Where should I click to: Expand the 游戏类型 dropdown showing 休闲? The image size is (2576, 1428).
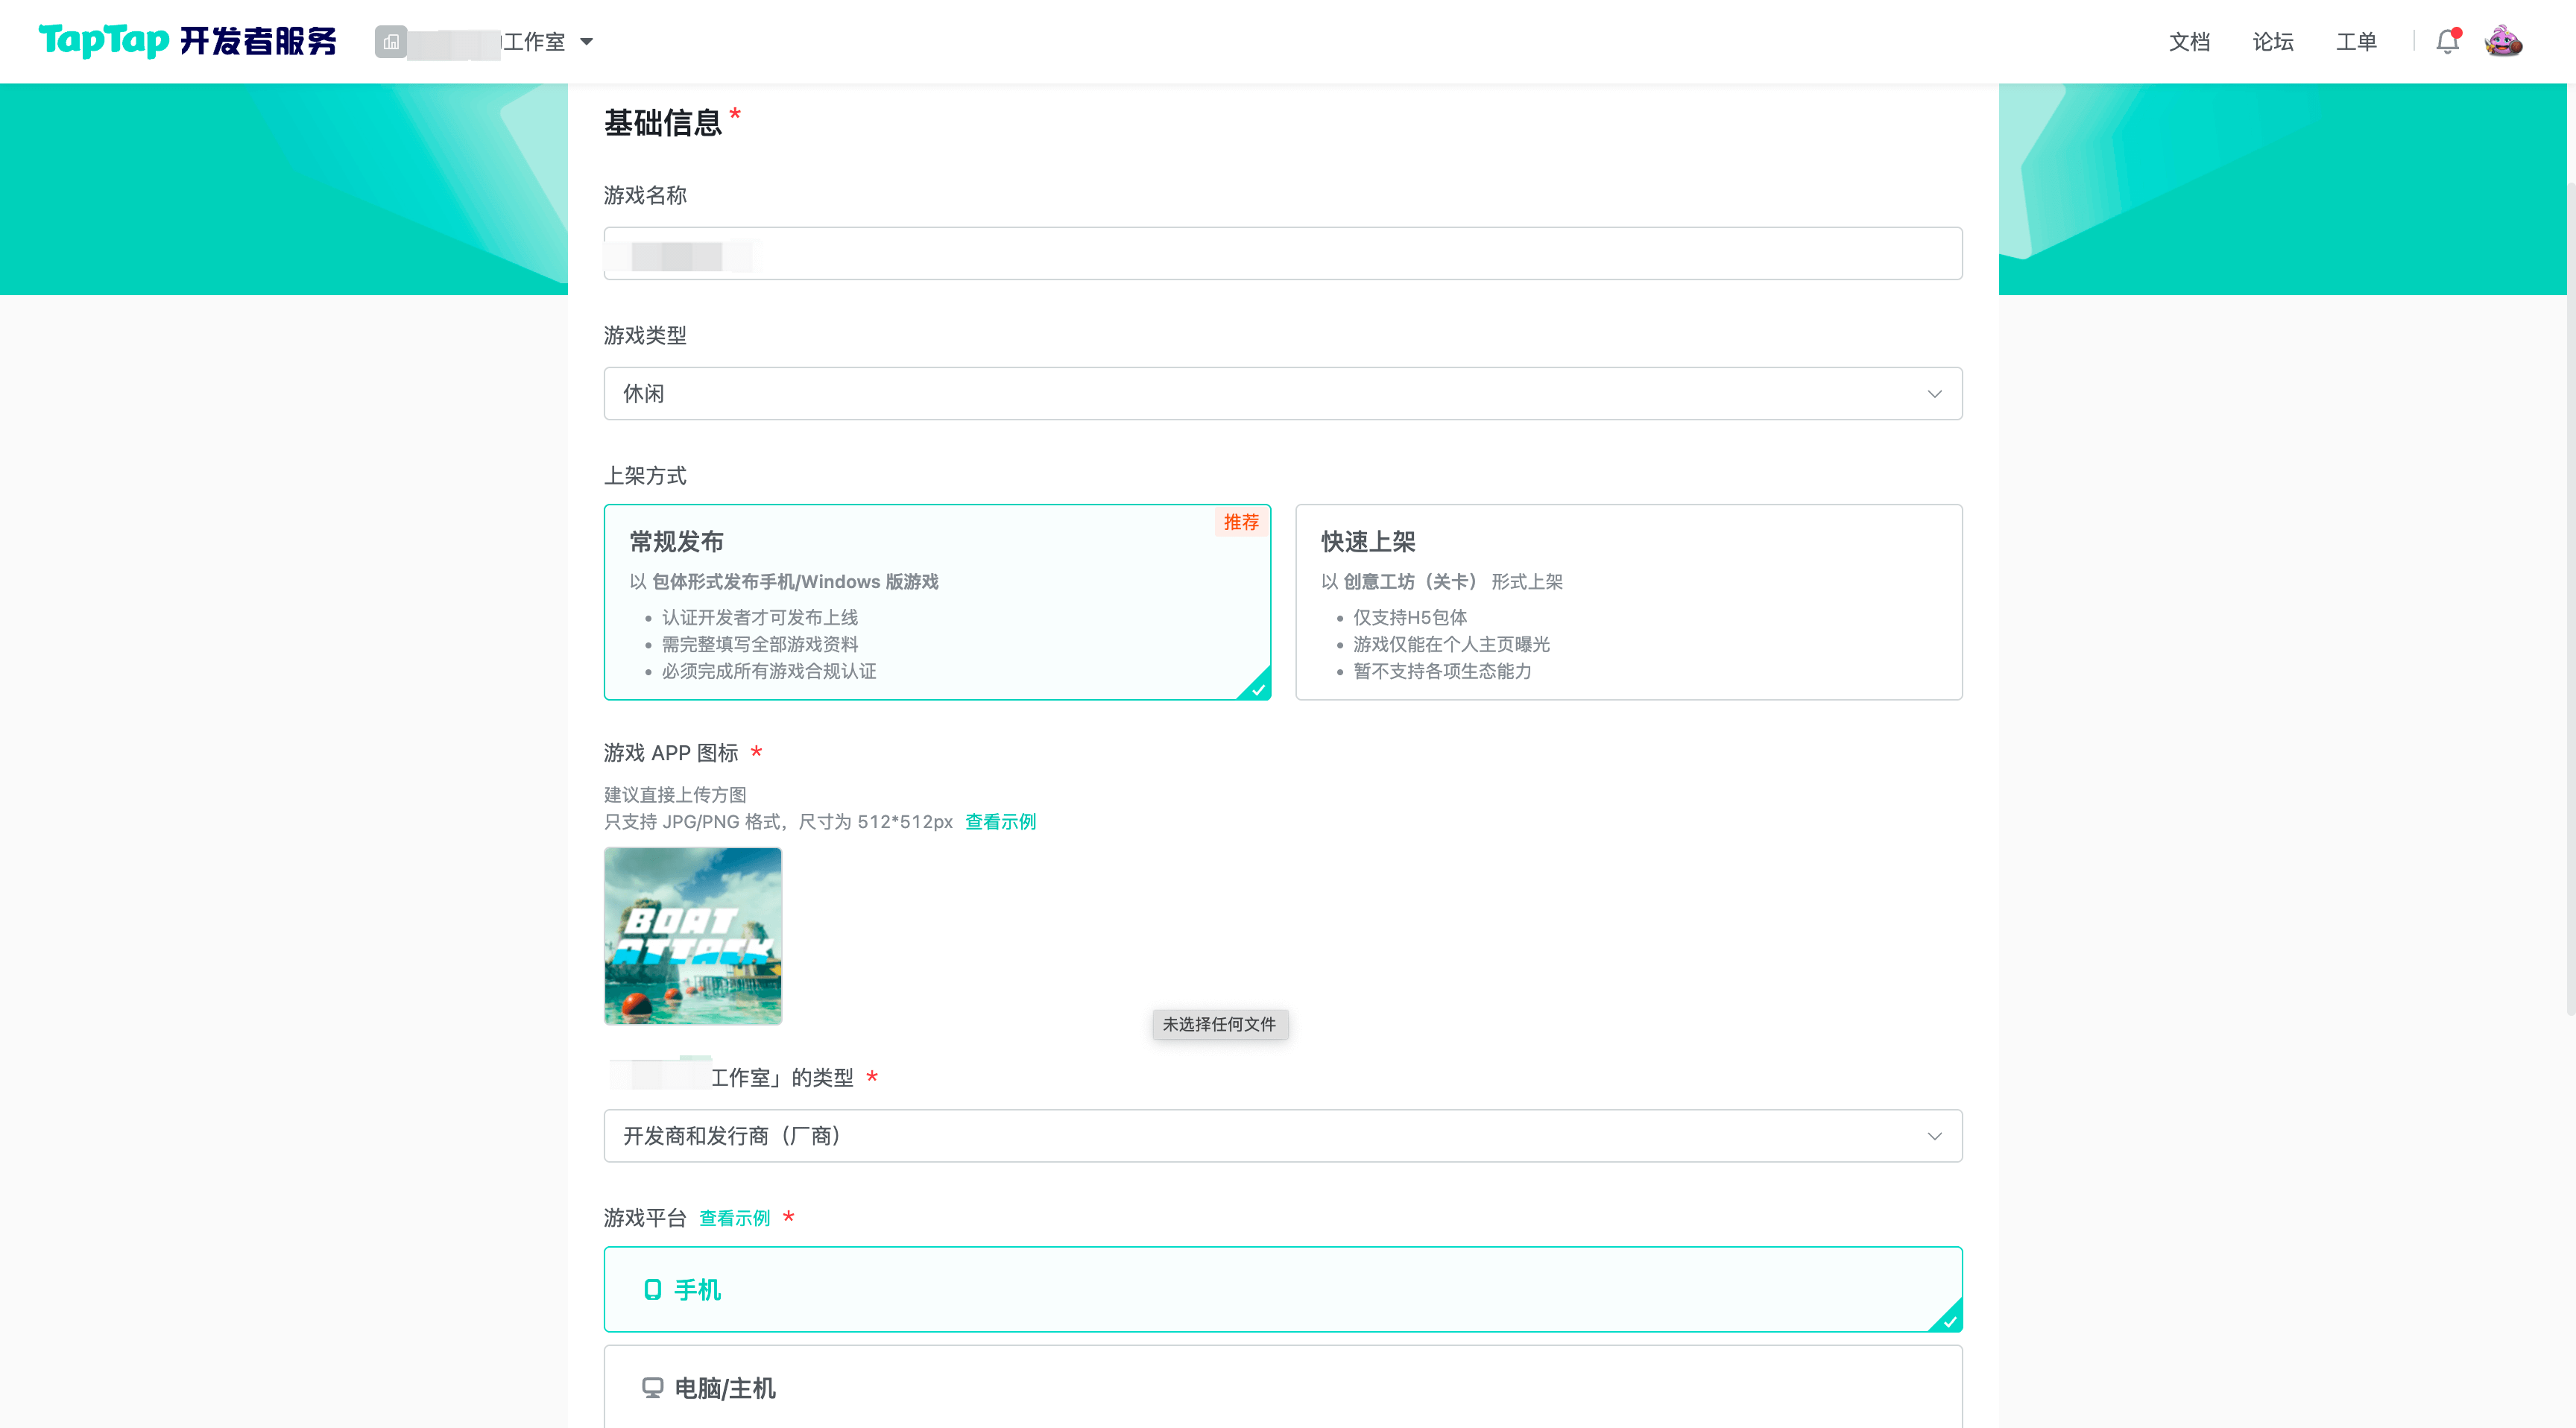click(x=1282, y=394)
